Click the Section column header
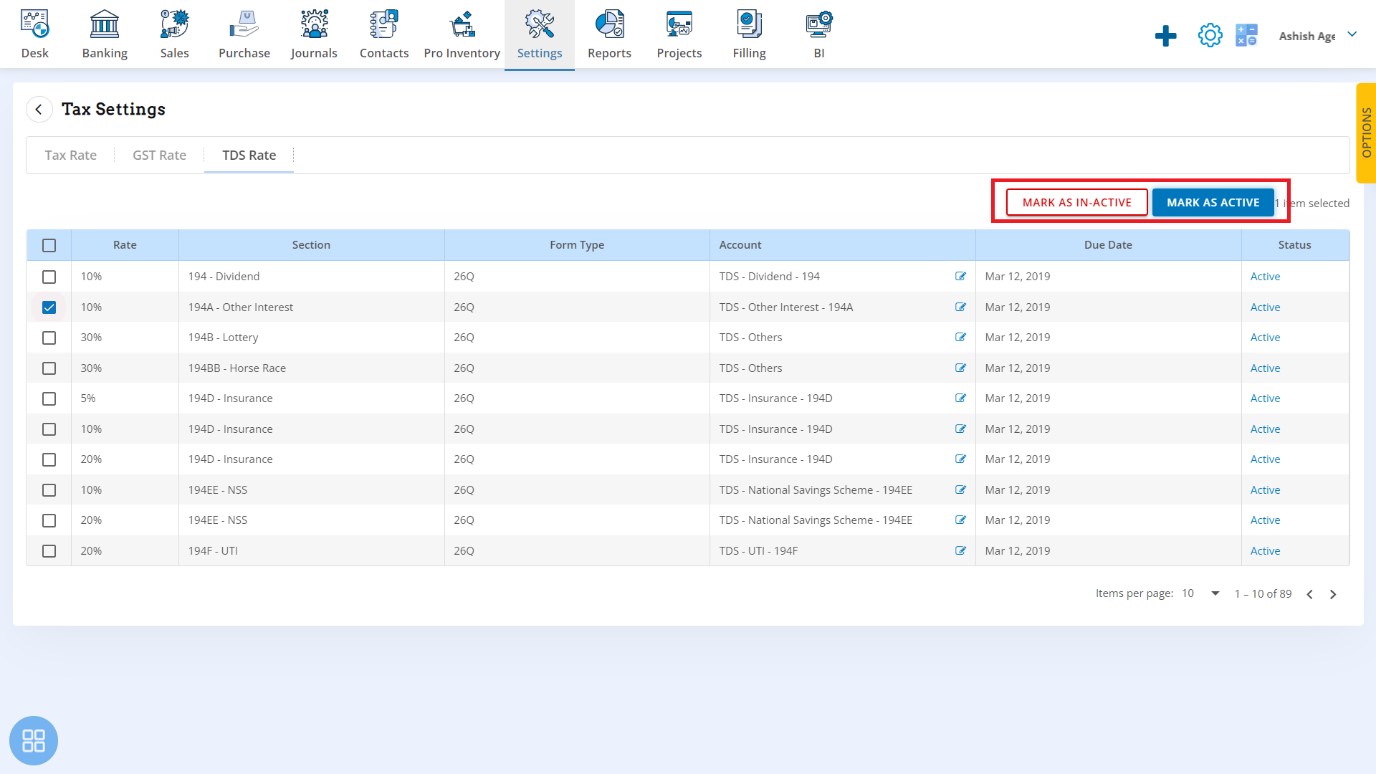The height and width of the screenshot is (774, 1376). point(311,245)
